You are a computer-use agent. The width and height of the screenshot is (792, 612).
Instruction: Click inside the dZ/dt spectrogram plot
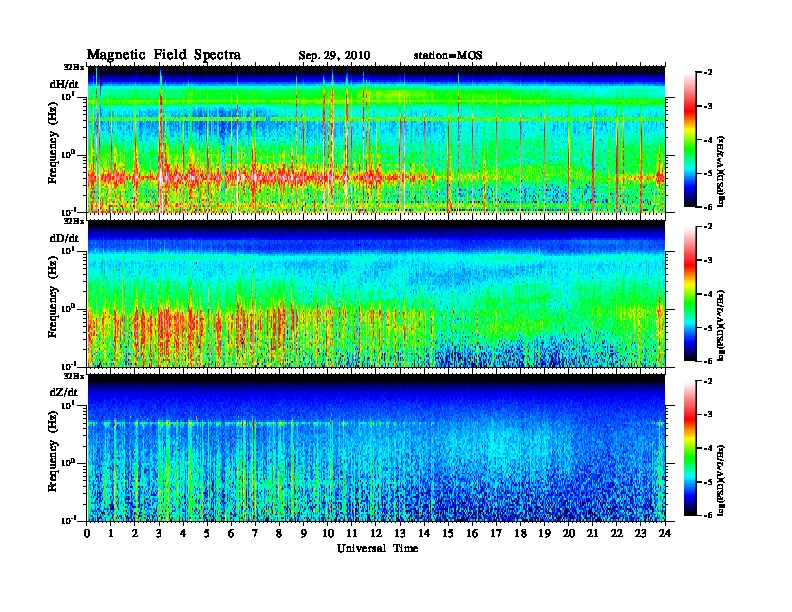376,448
